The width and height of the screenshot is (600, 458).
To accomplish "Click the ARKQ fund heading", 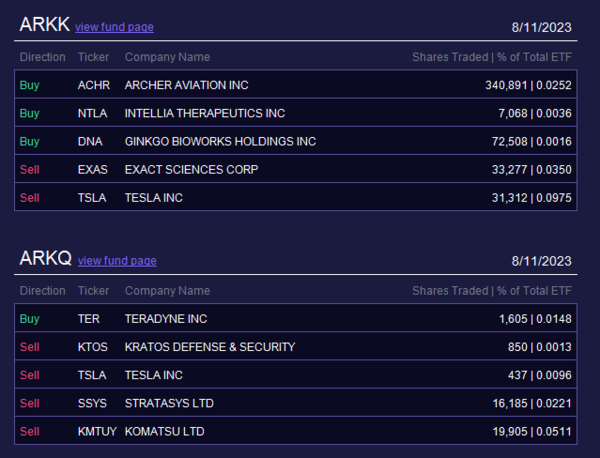I will click(46, 258).
